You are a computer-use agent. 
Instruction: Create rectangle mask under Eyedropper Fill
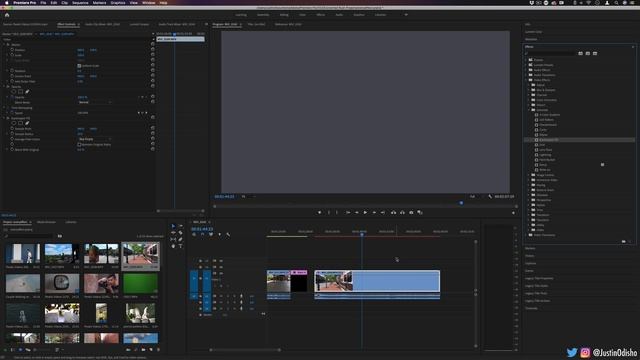click(20, 123)
